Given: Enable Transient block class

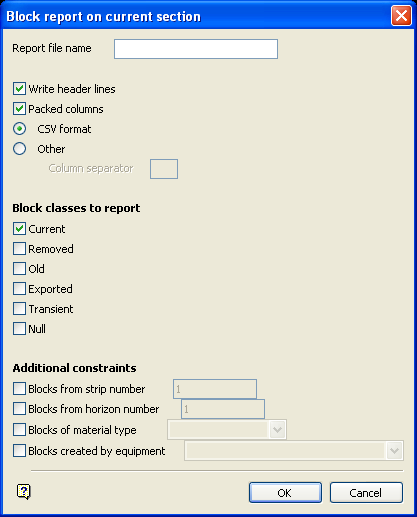Looking at the screenshot, I should tap(19, 309).
